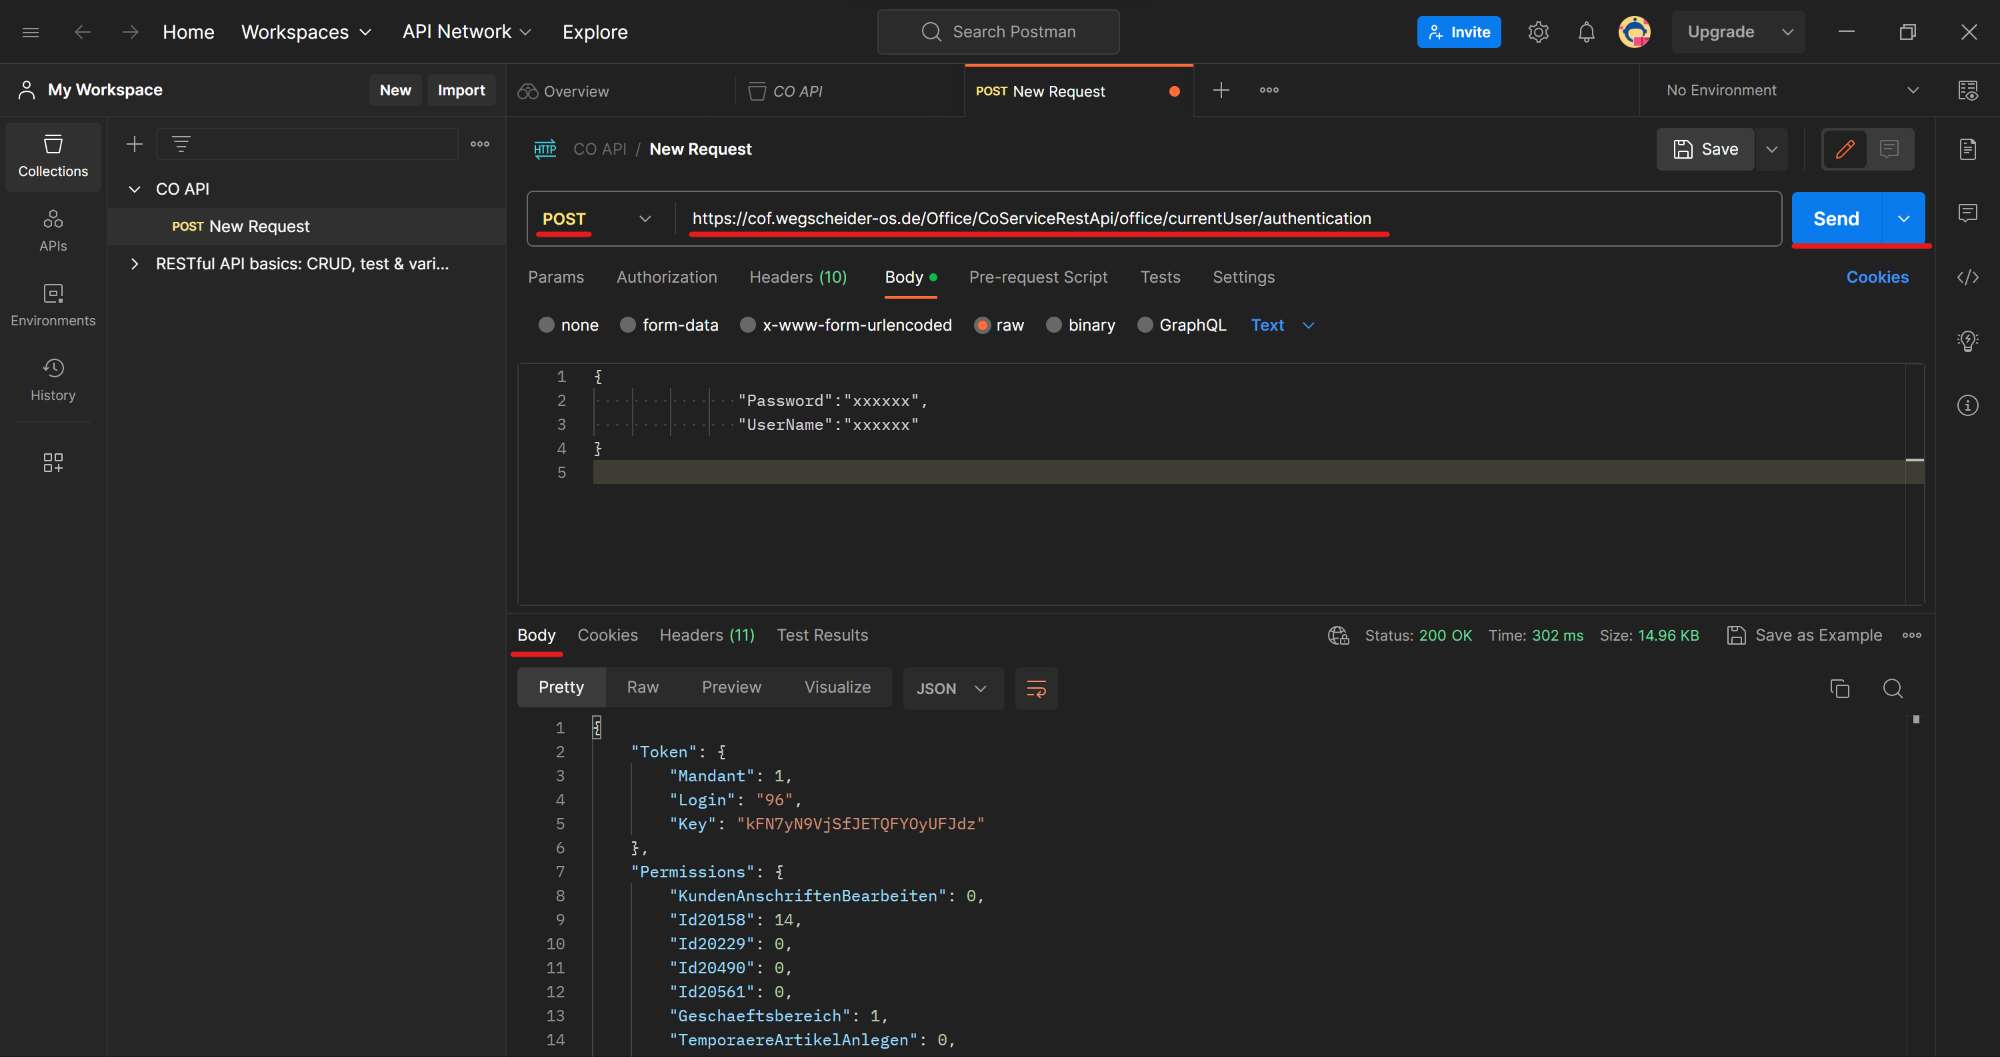2000x1057 pixels.
Task: Open documentation panel icon
Action: point(1968,149)
